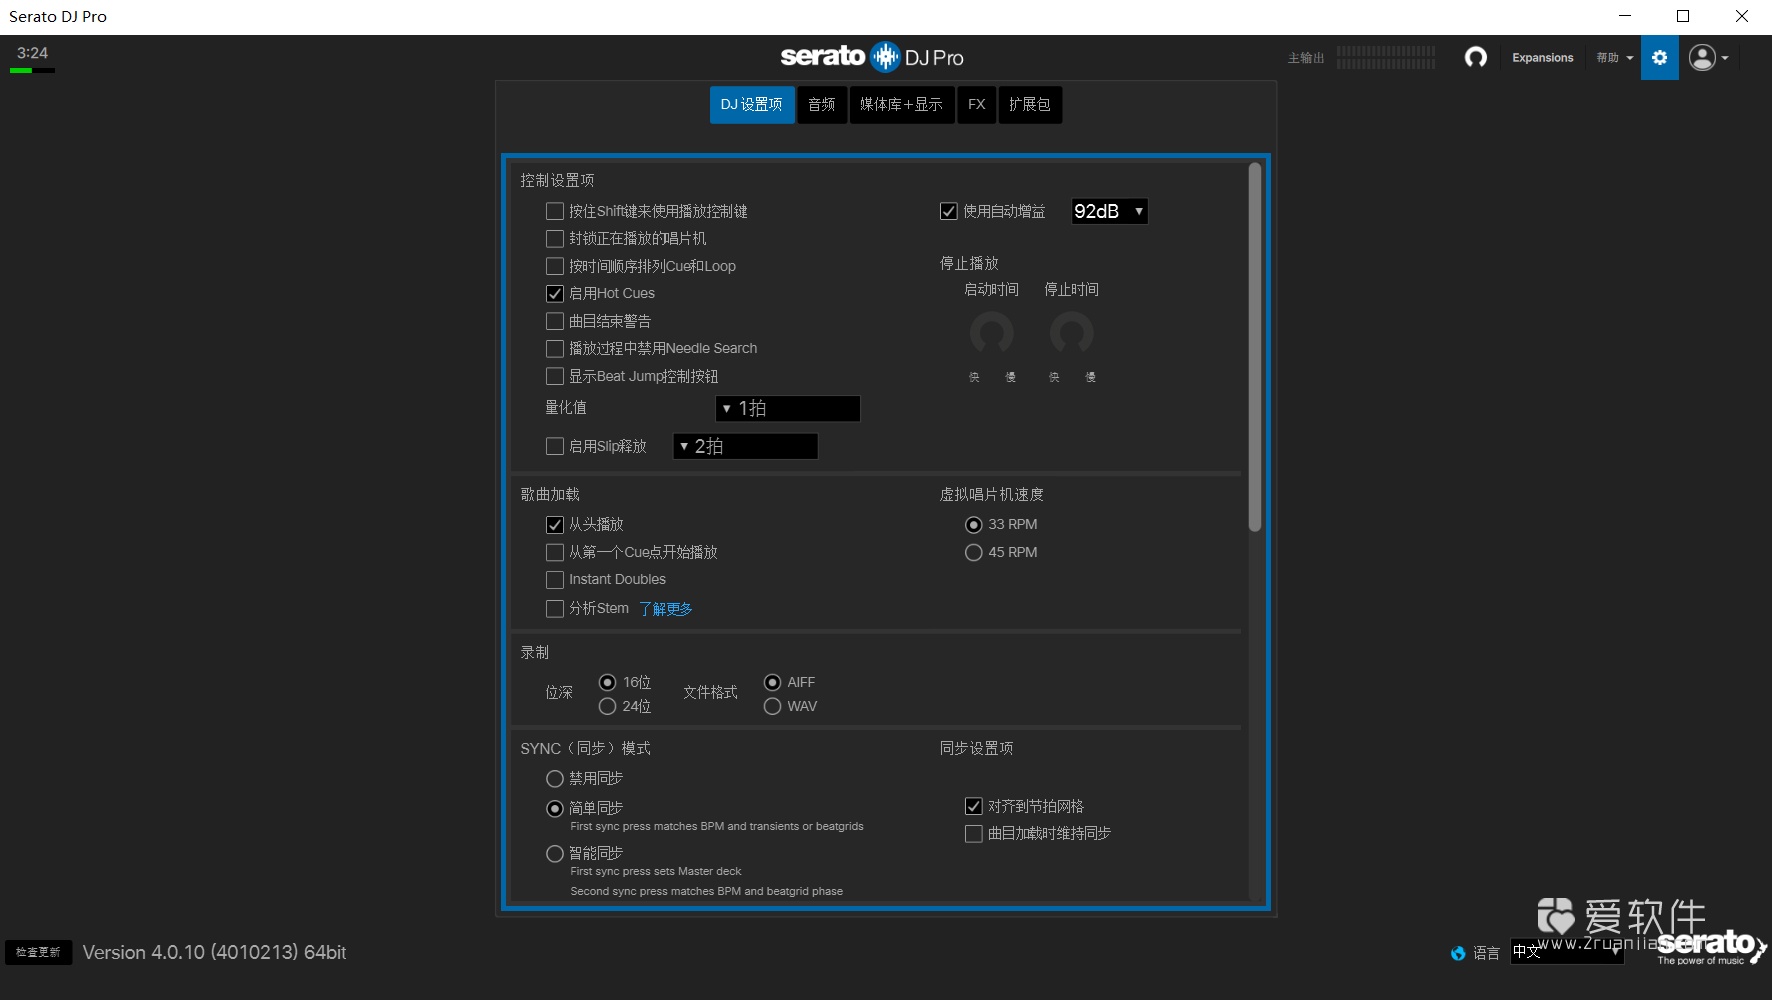Open the headphone cue icon
1772x1000 pixels.
click(x=1475, y=58)
